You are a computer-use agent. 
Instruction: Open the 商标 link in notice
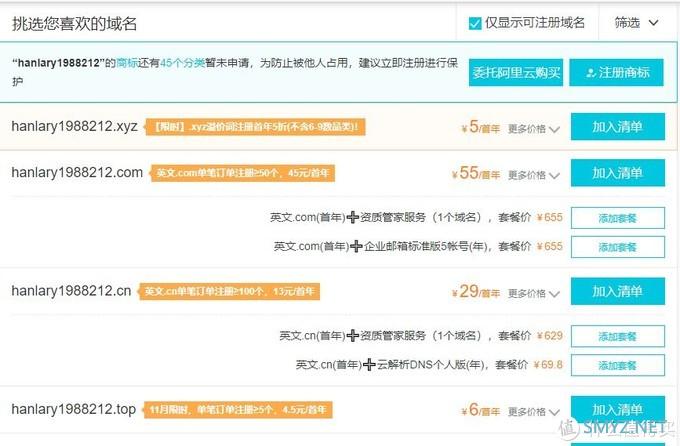coord(127,63)
